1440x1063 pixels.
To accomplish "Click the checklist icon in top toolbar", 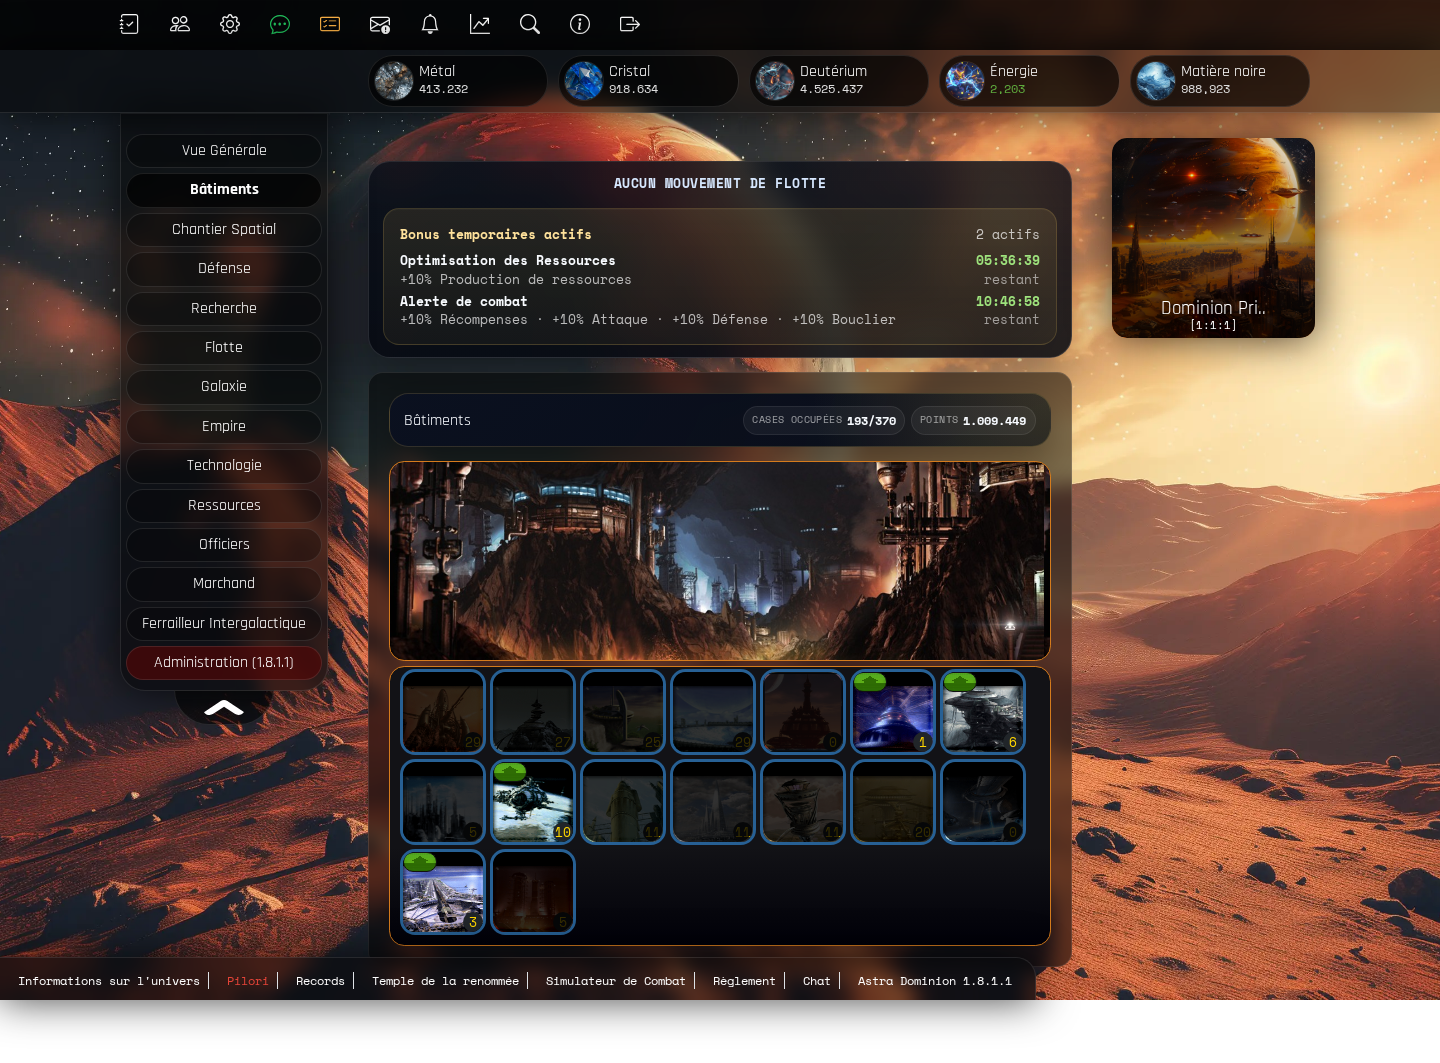I will click(x=129, y=24).
